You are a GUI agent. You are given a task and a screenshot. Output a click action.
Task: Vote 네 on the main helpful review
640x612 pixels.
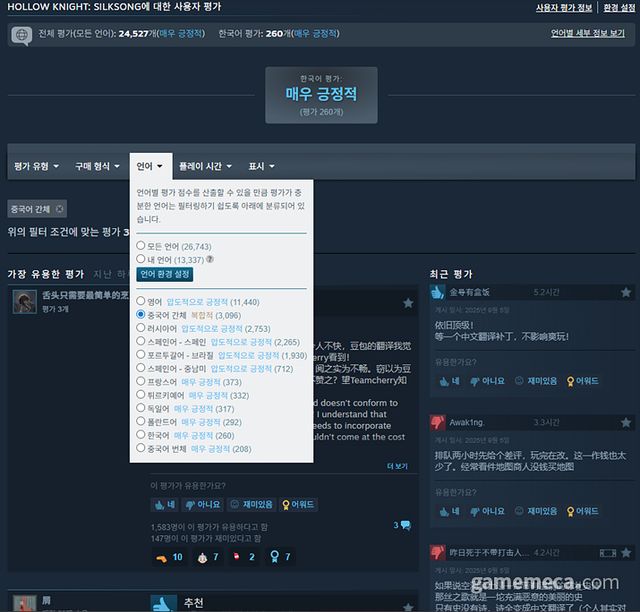coord(165,505)
